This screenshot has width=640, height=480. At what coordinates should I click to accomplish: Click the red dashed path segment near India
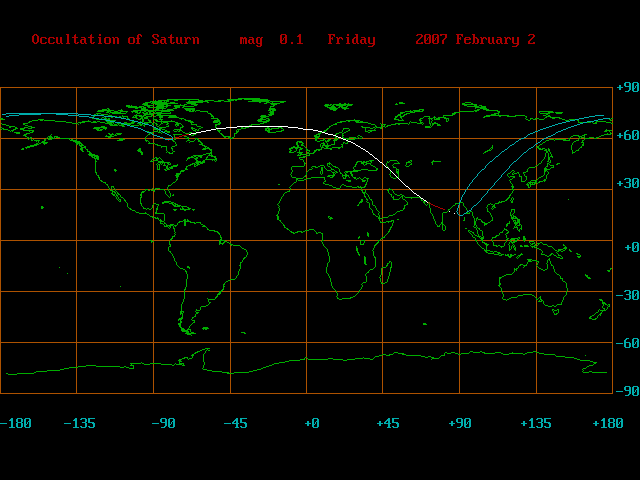pyautogui.click(x=438, y=206)
